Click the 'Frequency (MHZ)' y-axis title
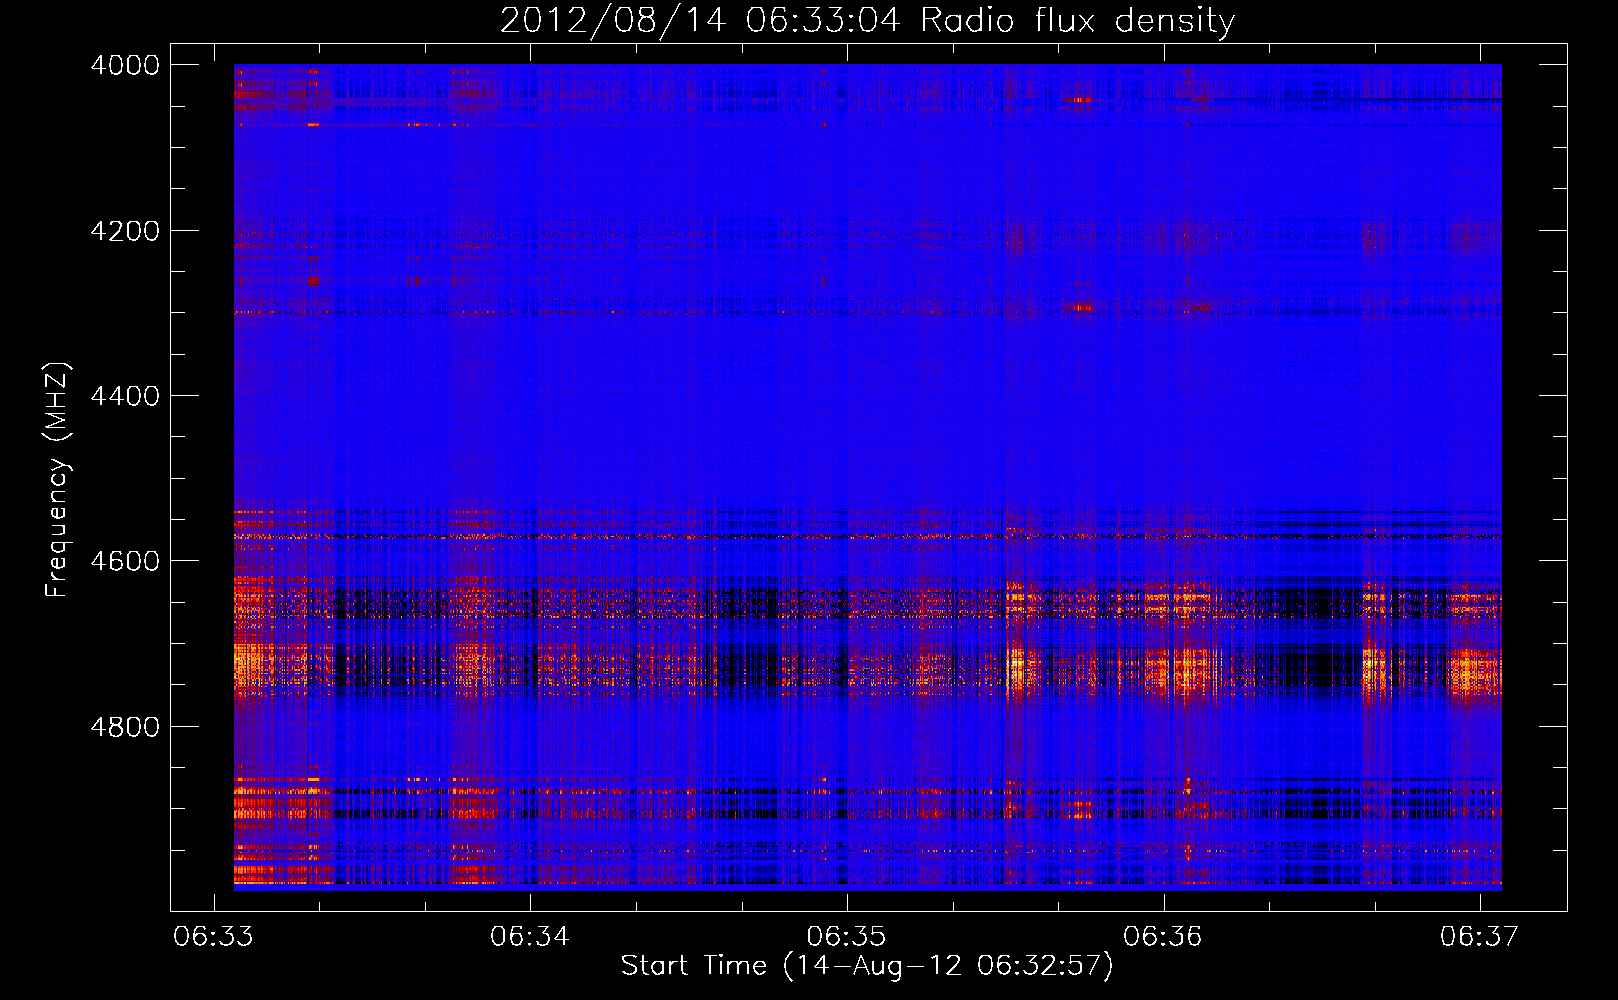Viewport: 1618px width, 1000px height. coord(57,480)
